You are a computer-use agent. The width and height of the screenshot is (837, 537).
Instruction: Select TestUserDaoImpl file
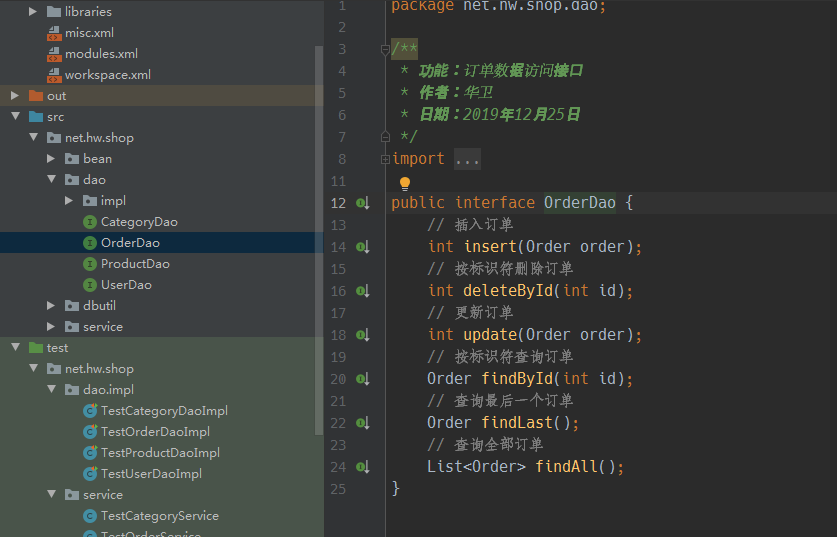coord(152,473)
